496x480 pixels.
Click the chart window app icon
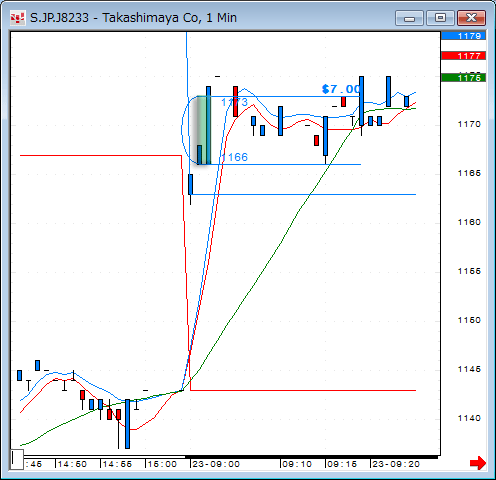(17, 17)
